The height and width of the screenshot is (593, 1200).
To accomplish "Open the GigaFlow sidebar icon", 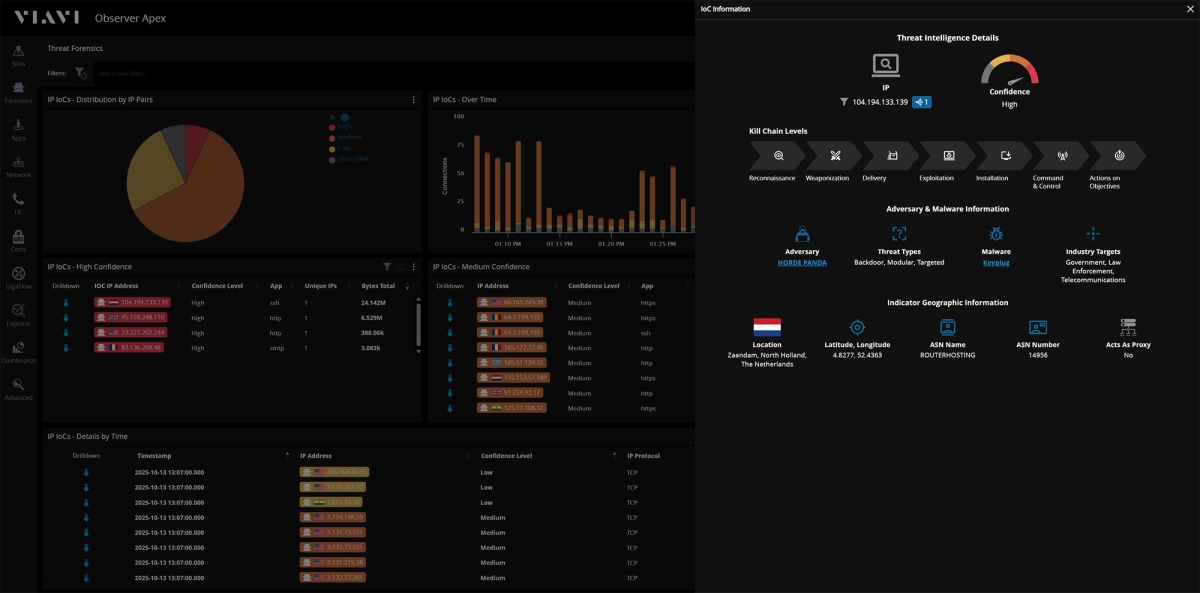I will 18,278.
